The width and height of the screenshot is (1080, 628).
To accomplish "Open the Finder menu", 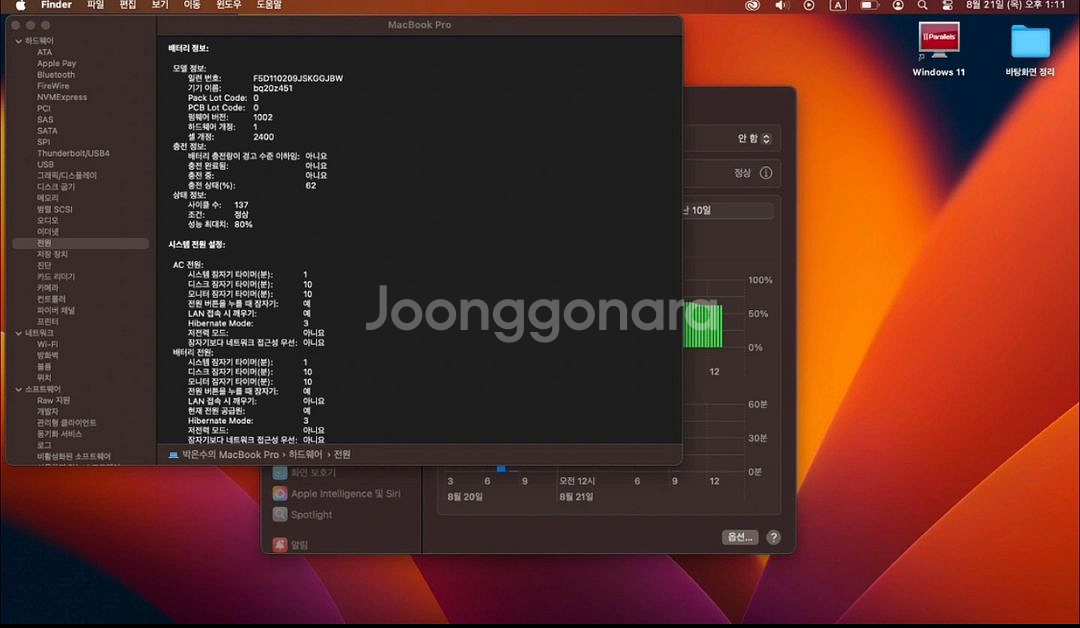I will [x=56, y=5].
